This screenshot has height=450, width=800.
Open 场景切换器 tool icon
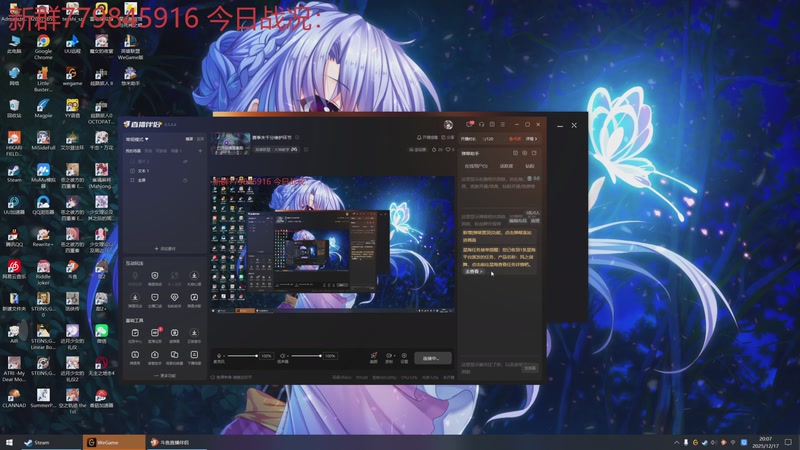(x=174, y=357)
